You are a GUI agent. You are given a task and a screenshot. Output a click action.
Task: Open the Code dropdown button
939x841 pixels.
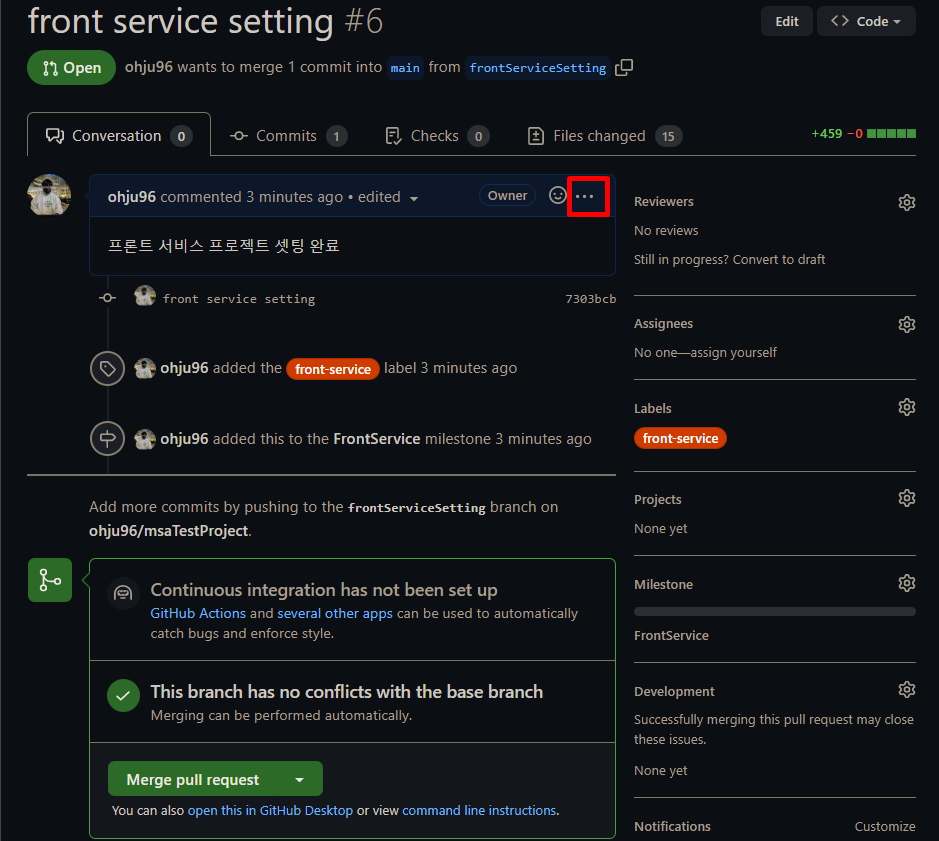(866, 21)
